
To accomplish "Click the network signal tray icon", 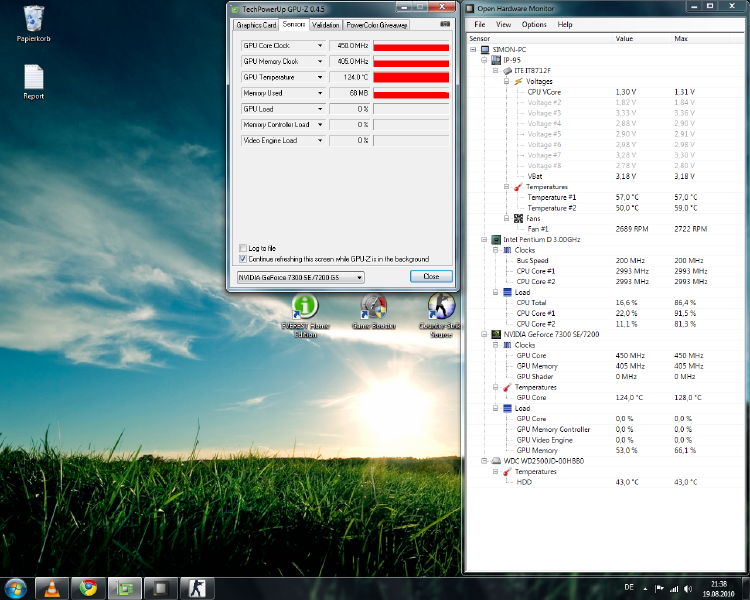I will 674,589.
